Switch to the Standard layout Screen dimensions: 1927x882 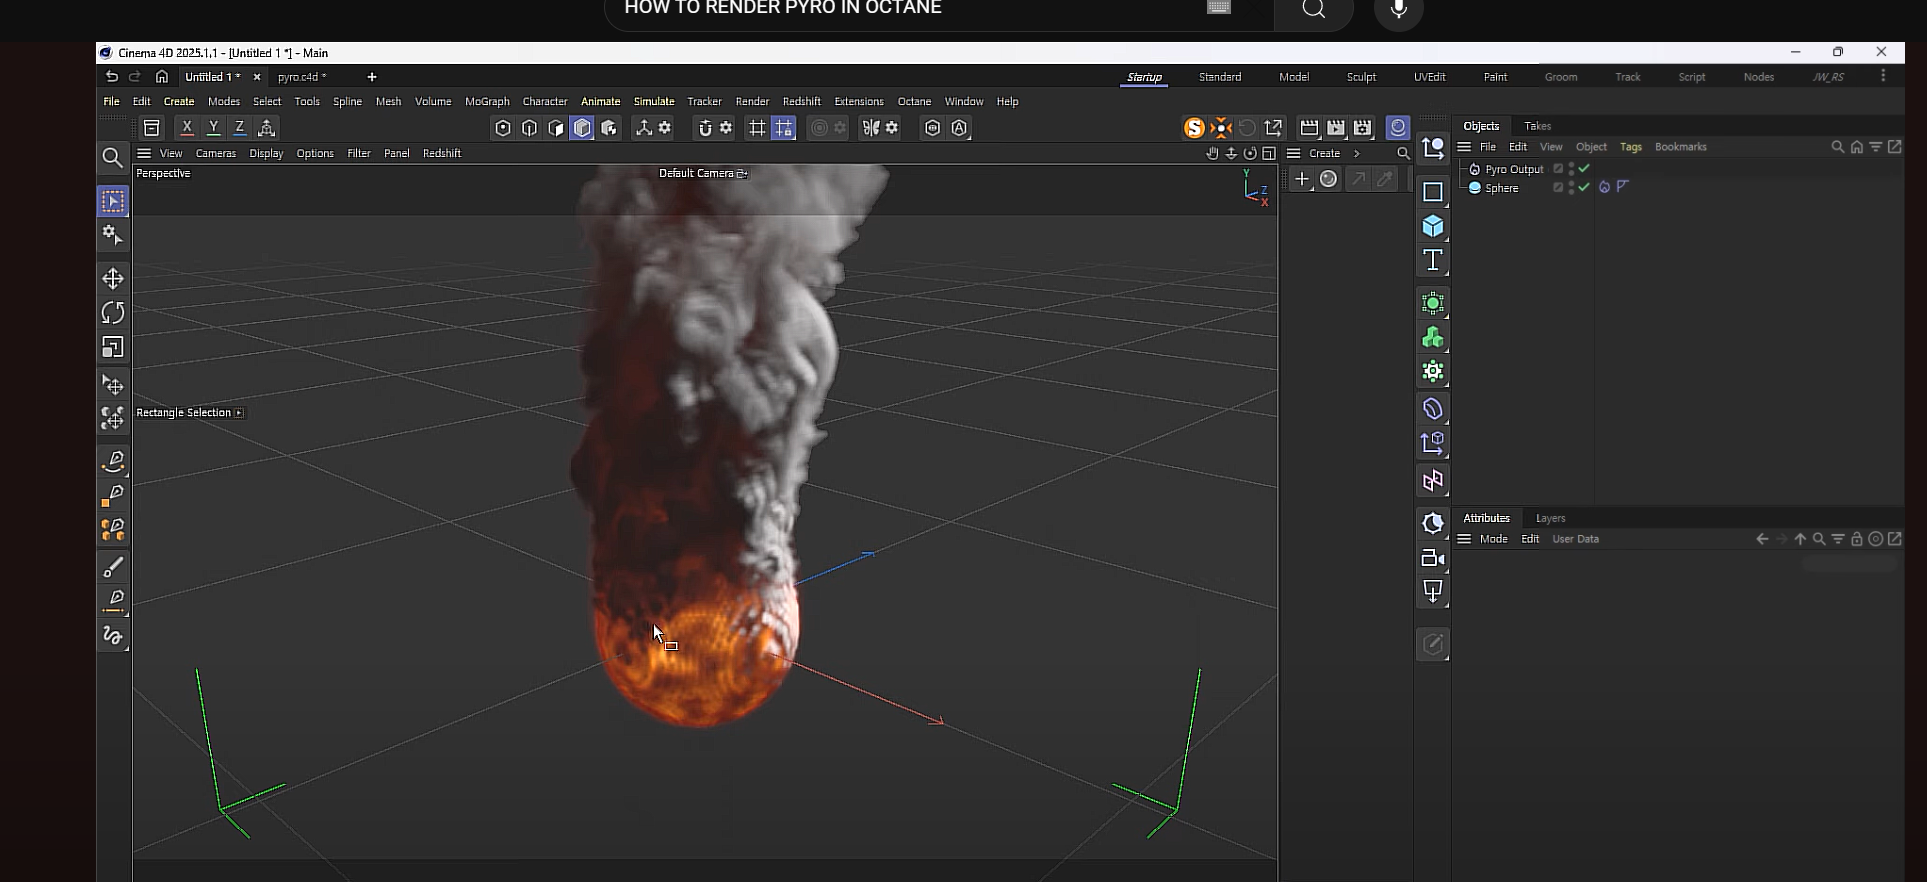pyautogui.click(x=1220, y=77)
